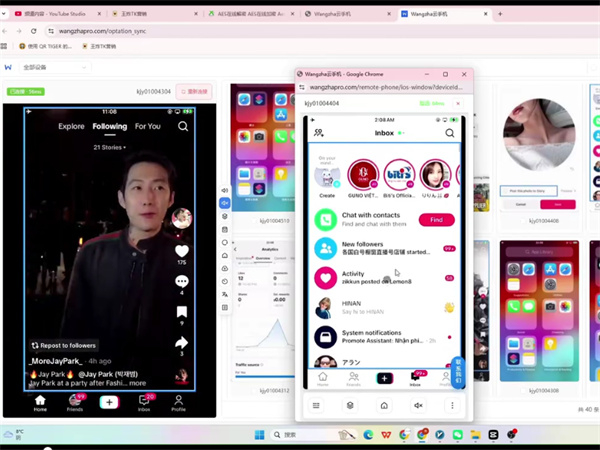Open the kjy01004308 phone thumbnail
This screenshot has height=450, width=600.
point(539,311)
